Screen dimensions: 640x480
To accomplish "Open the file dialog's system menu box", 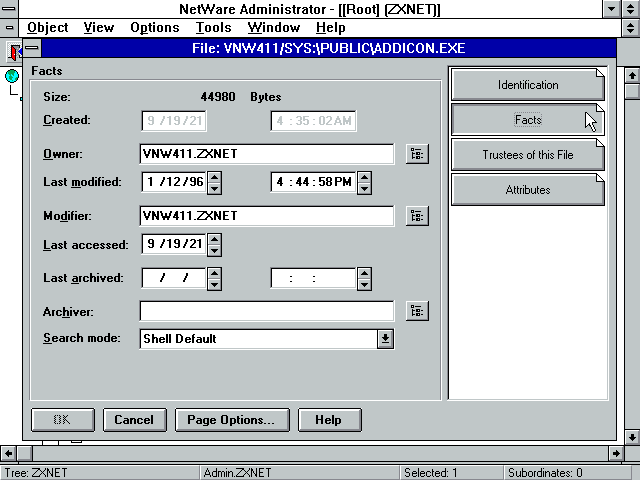I will click(32, 48).
